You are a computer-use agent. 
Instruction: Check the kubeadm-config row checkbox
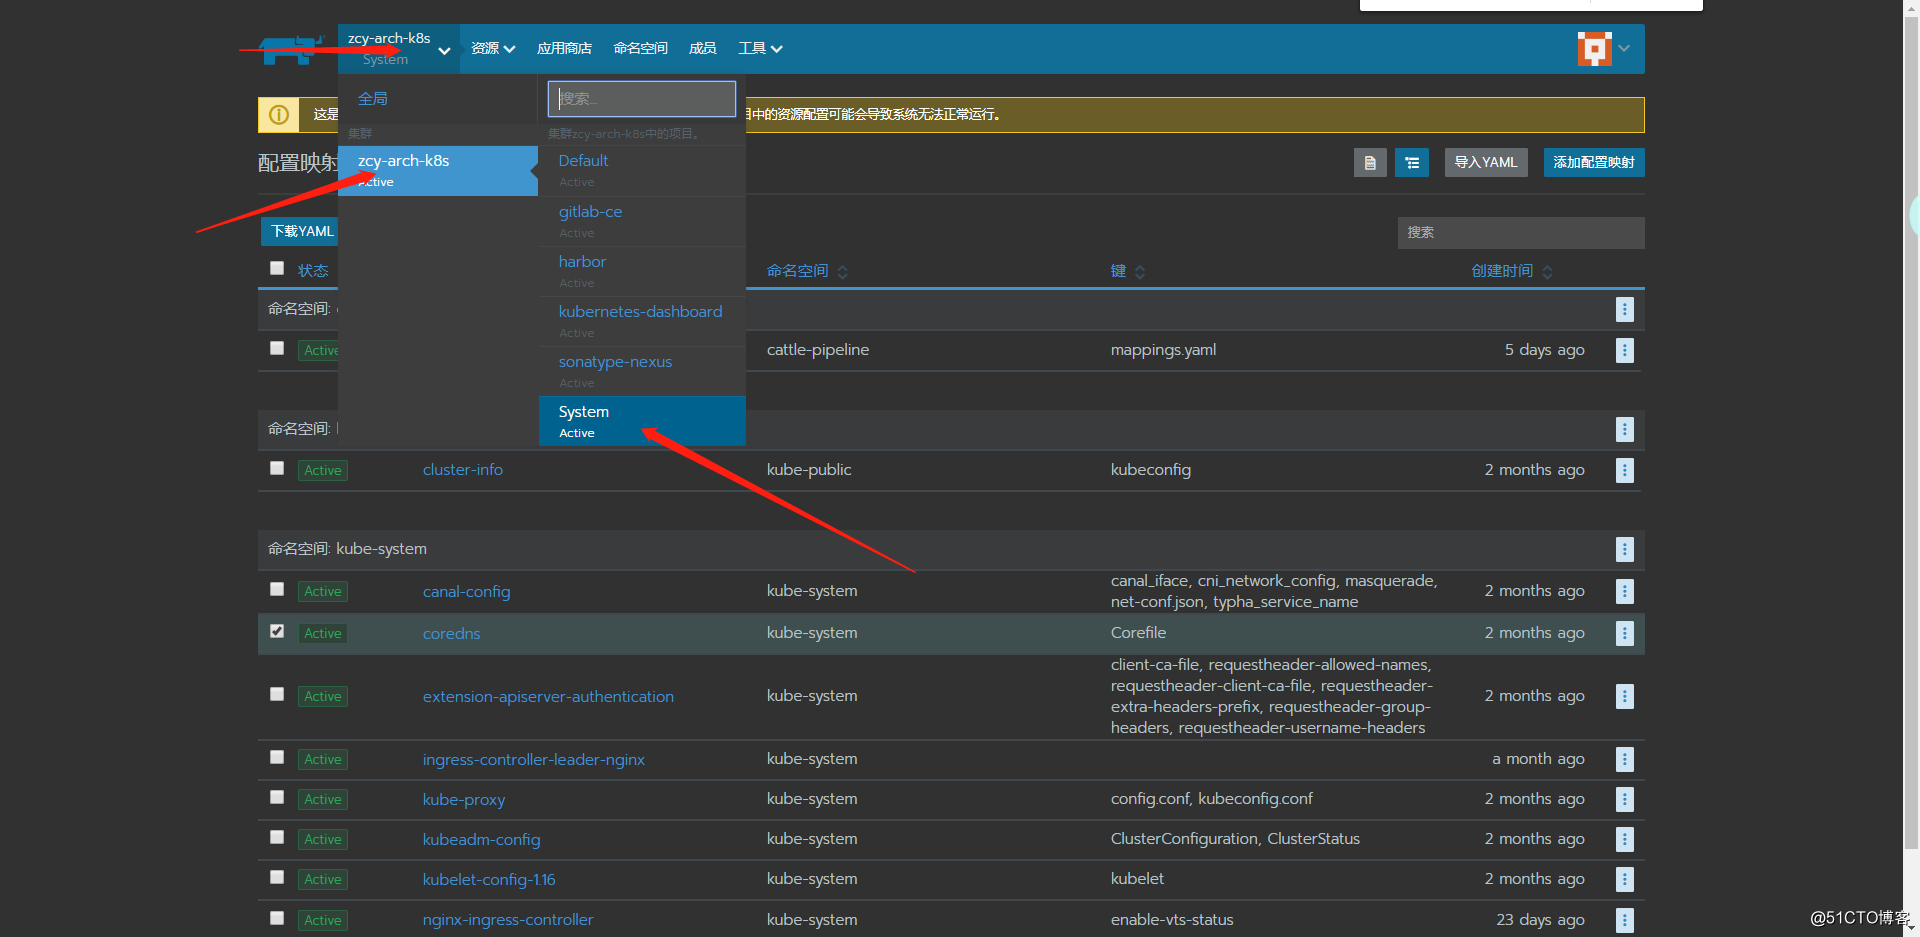click(277, 837)
